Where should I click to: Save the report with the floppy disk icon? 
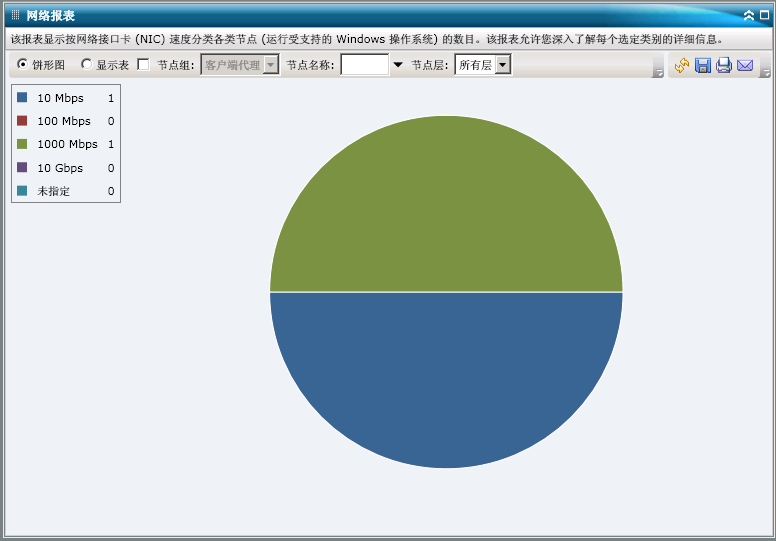tap(703, 65)
